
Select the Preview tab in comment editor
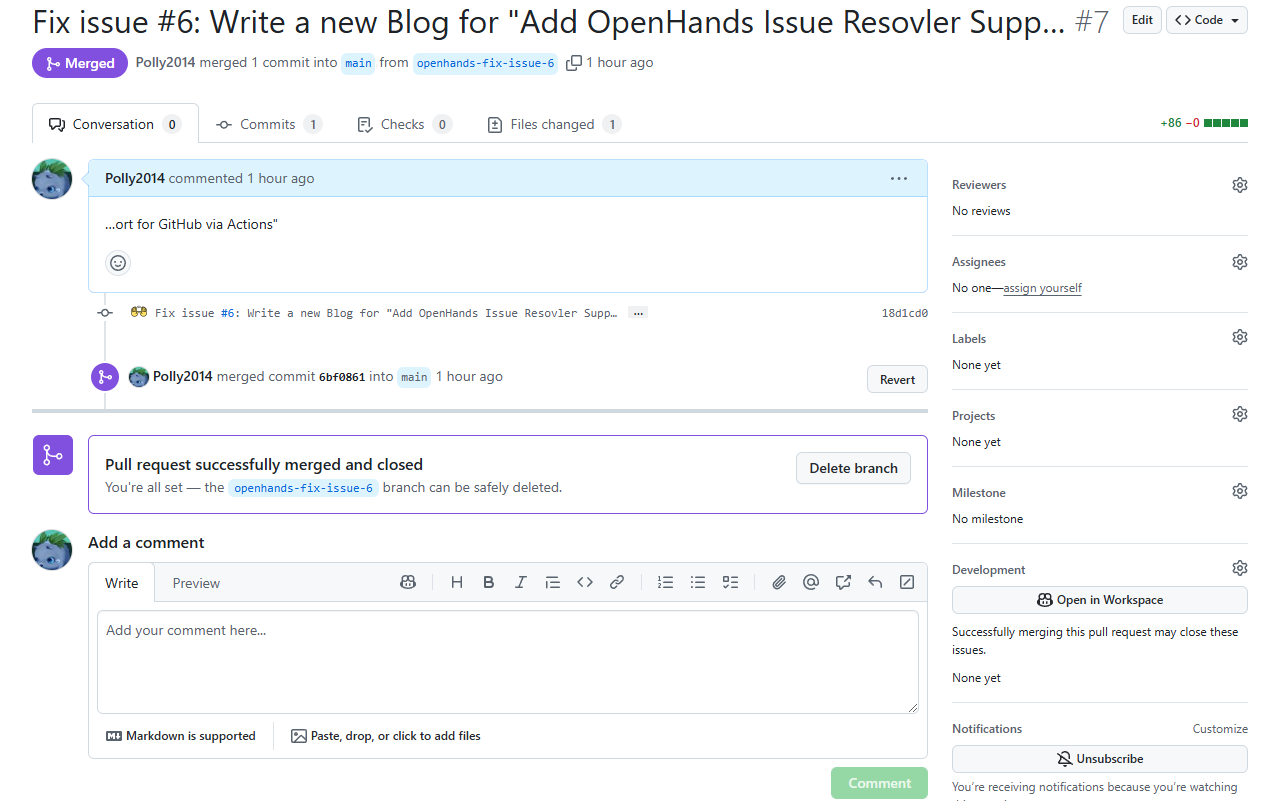coord(196,583)
